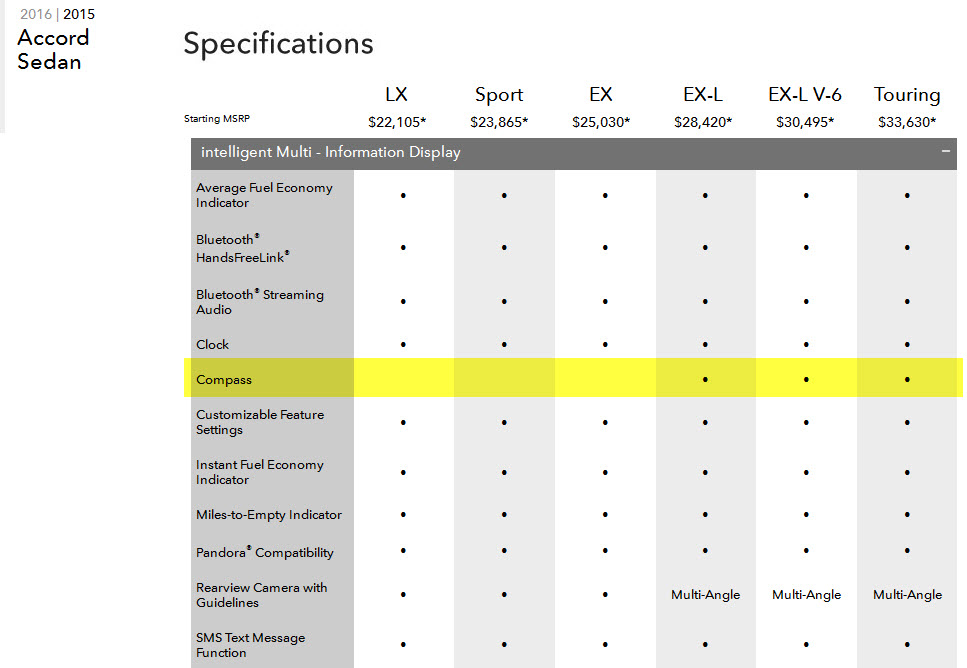The height and width of the screenshot is (668, 967).
Task: Collapse the intelligent Multi-Information Display section
Action: point(945,152)
